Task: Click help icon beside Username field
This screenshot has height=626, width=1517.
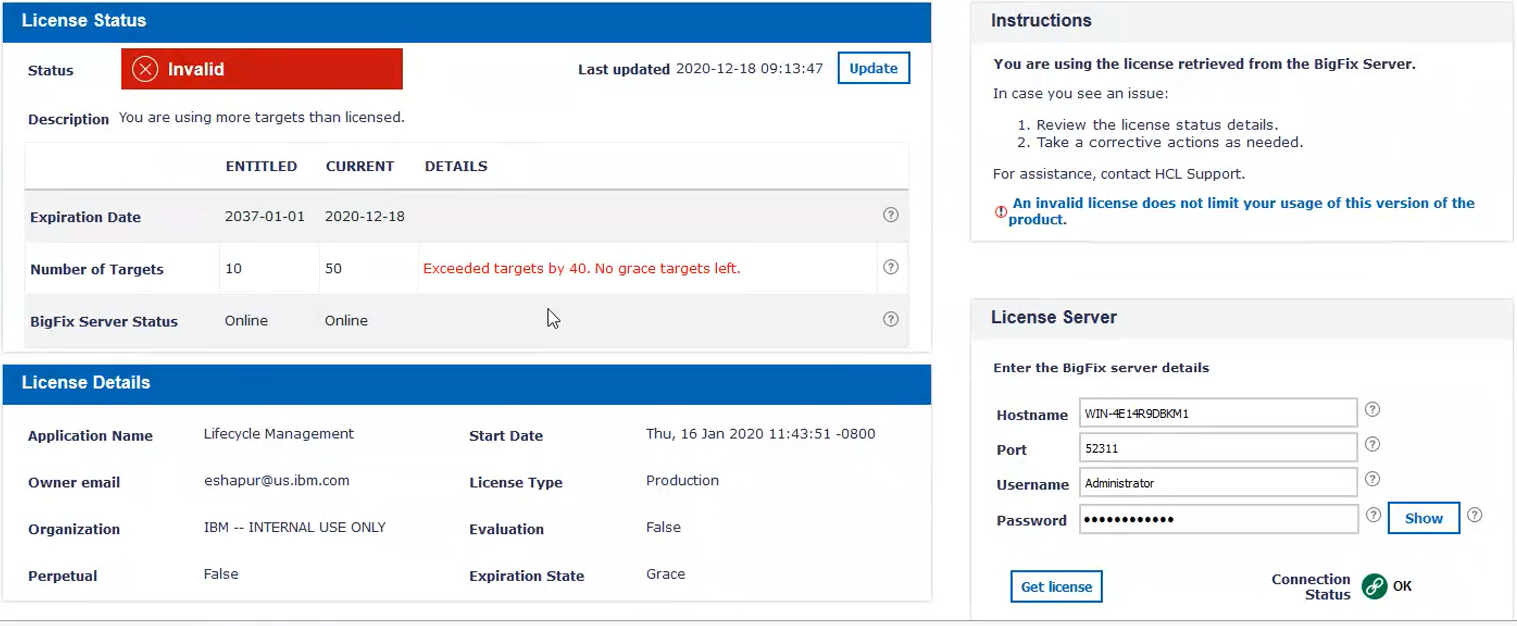Action: [1373, 479]
